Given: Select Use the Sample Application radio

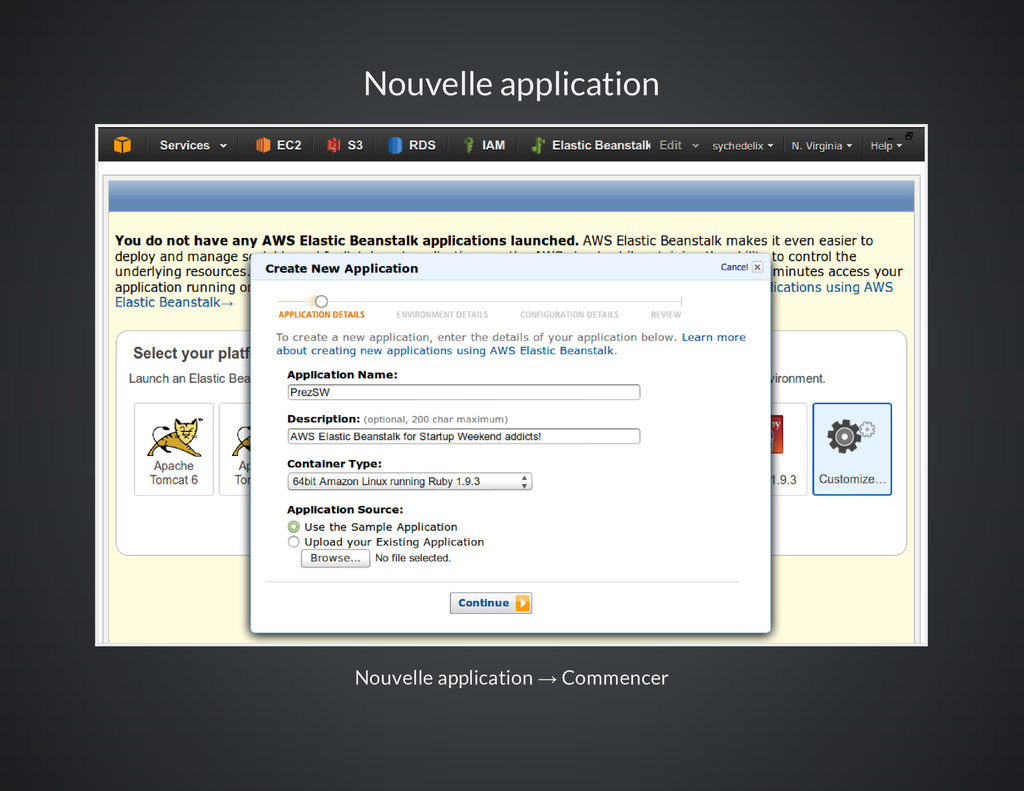Looking at the screenshot, I should coord(294,526).
